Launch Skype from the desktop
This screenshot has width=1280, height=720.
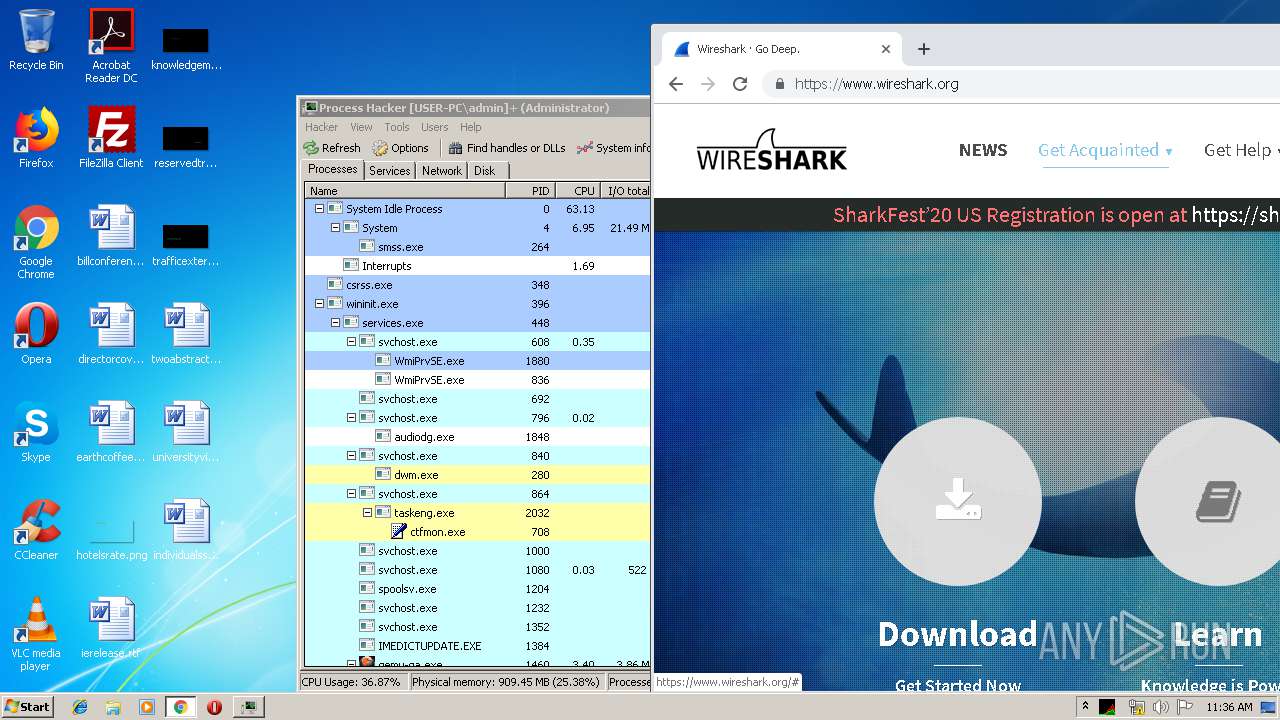36,432
